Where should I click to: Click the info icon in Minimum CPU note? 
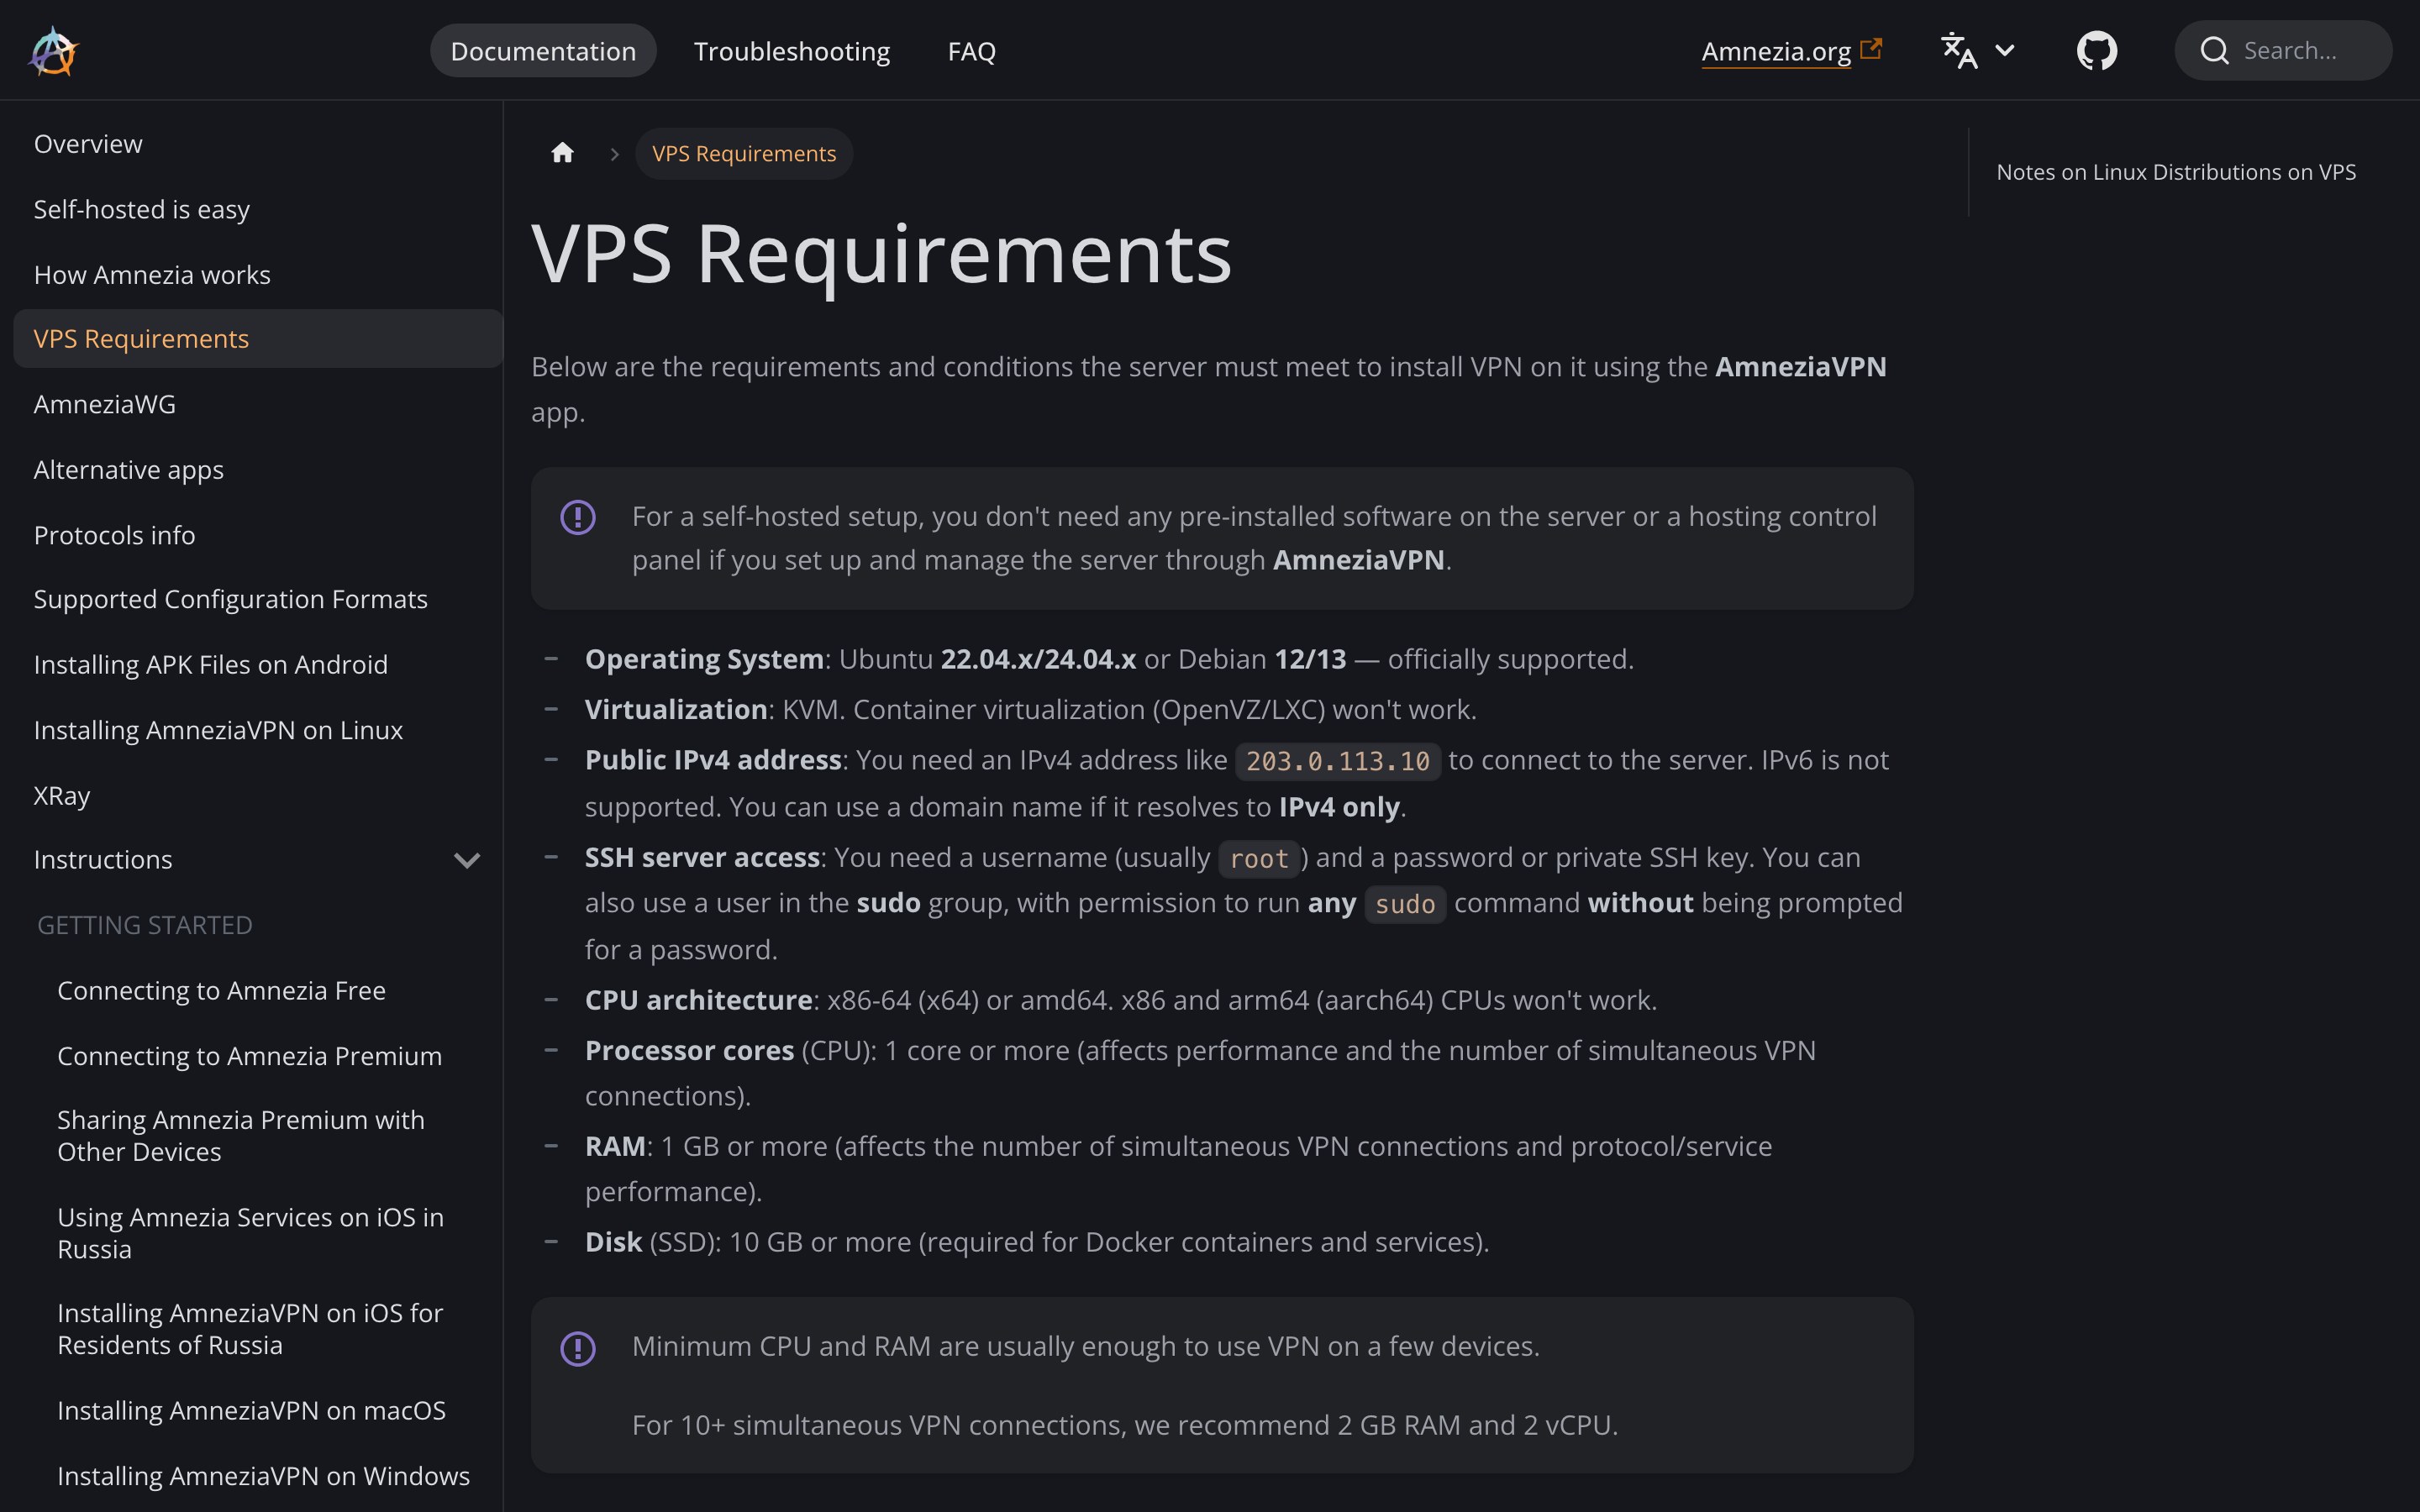pos(578,1348)
